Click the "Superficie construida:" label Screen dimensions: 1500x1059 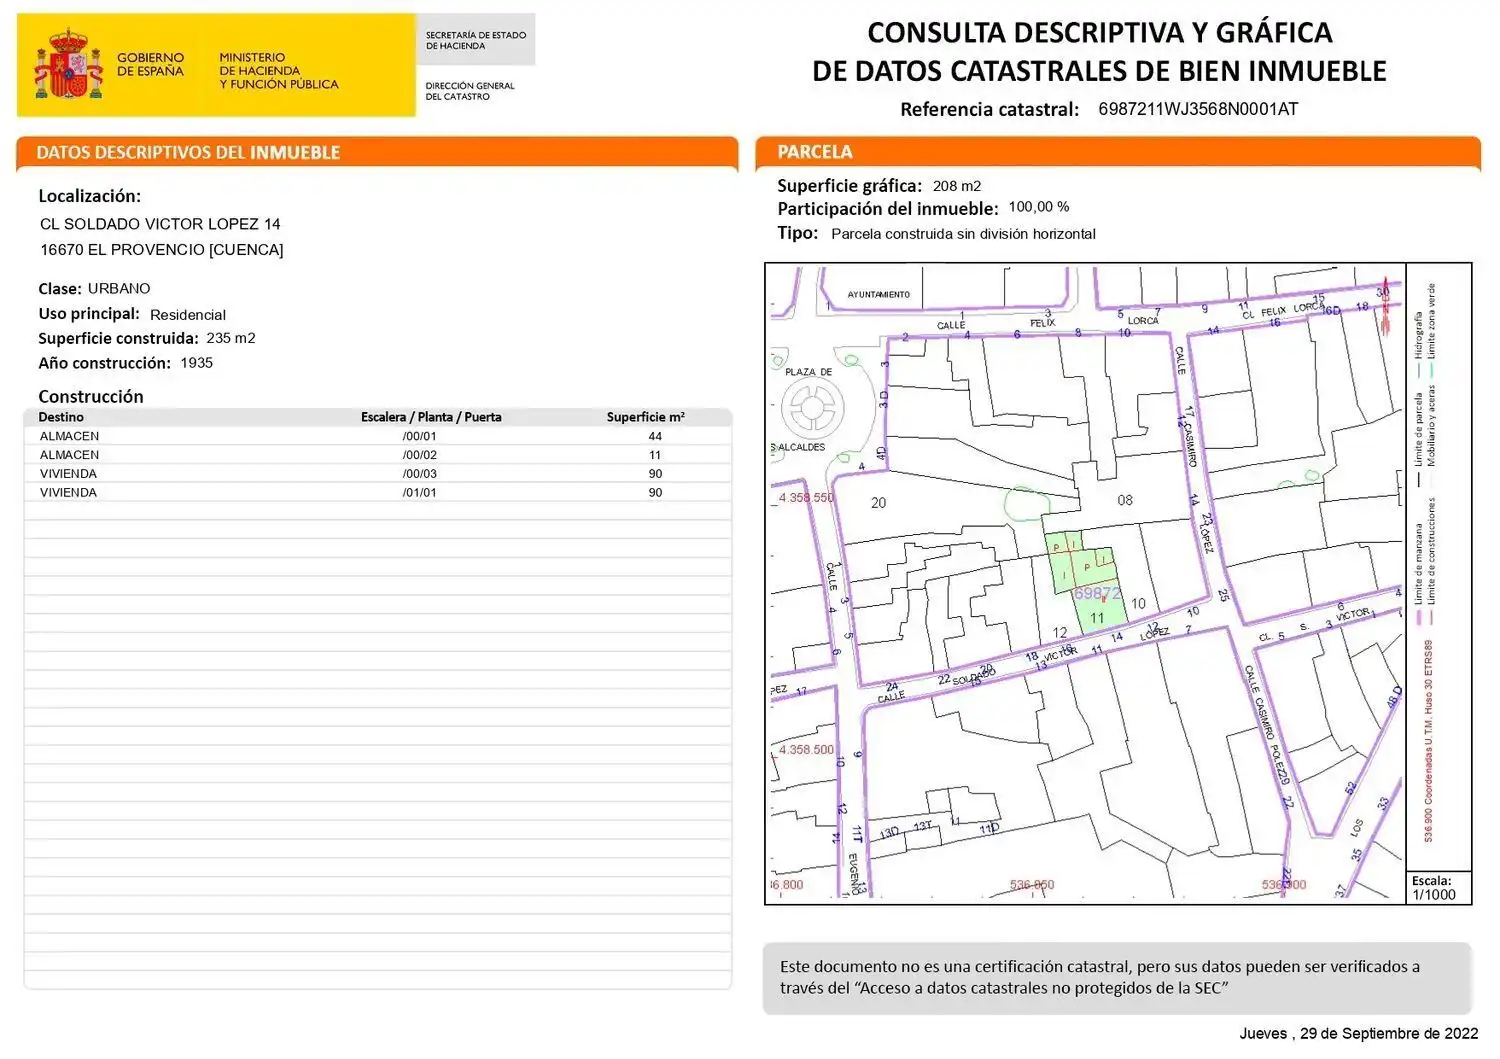coord(118,338)
